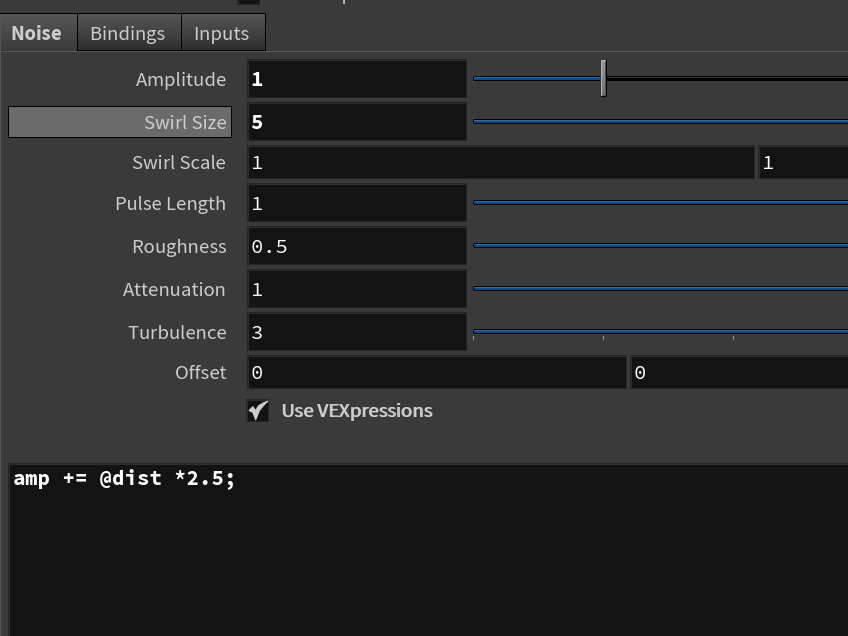Click the Amplitude slider handle
The image size is (848, 636).
click(604, 78)
